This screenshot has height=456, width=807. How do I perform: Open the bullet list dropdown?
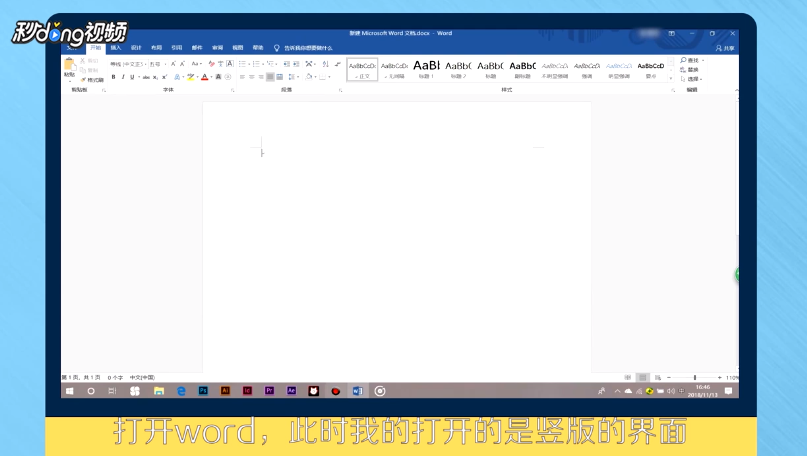249,64
